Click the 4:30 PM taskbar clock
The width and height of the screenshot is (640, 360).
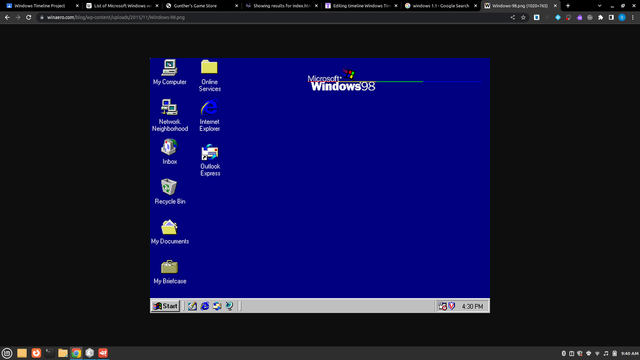[472, 307]
